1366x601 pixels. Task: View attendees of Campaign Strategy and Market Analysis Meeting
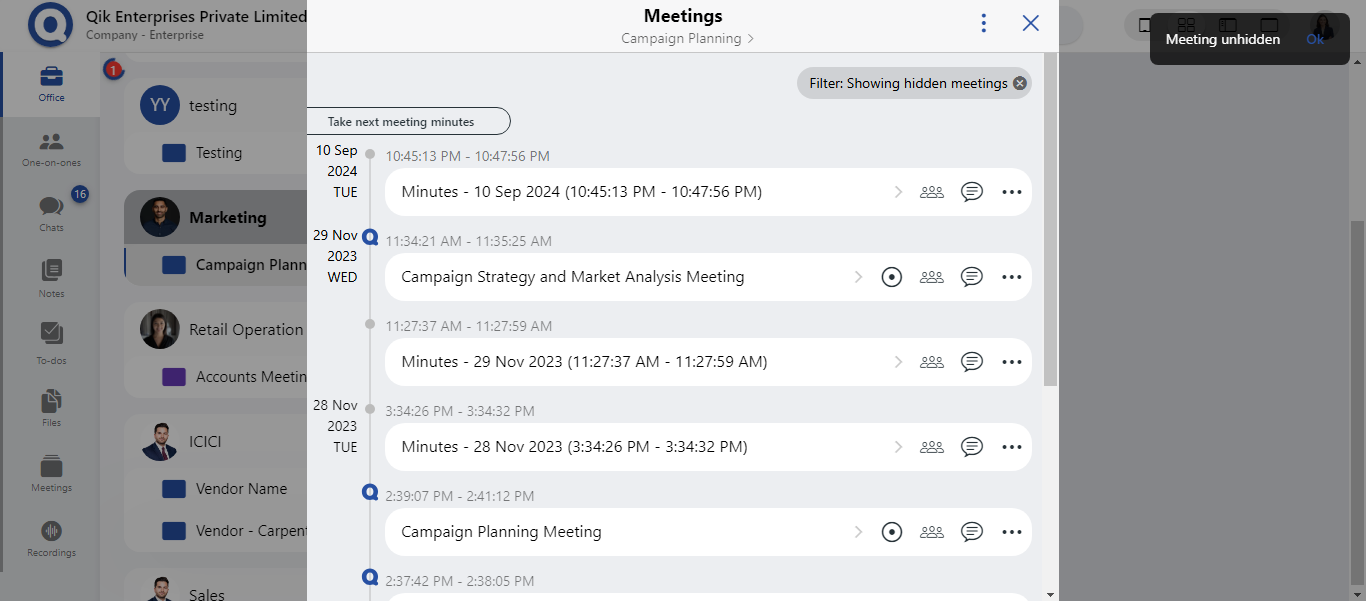931,277
